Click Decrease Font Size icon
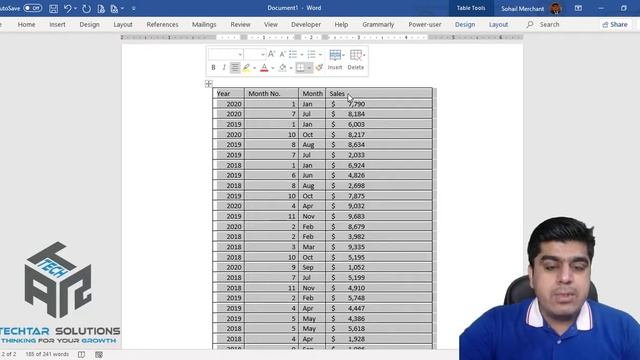 click(x=282, y=54)
